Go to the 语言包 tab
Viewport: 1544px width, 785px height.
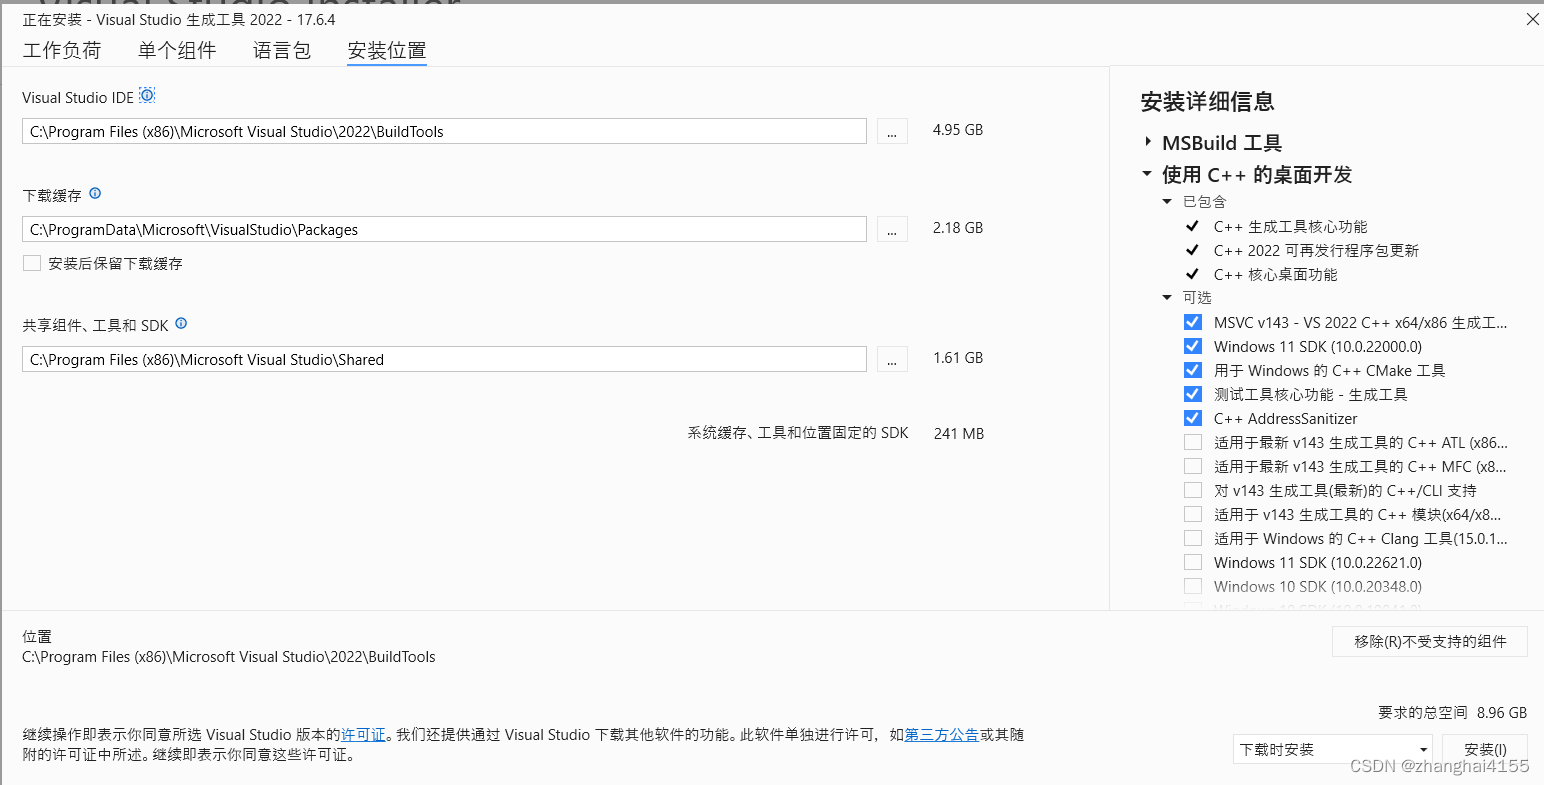click(x=282, y=51)
